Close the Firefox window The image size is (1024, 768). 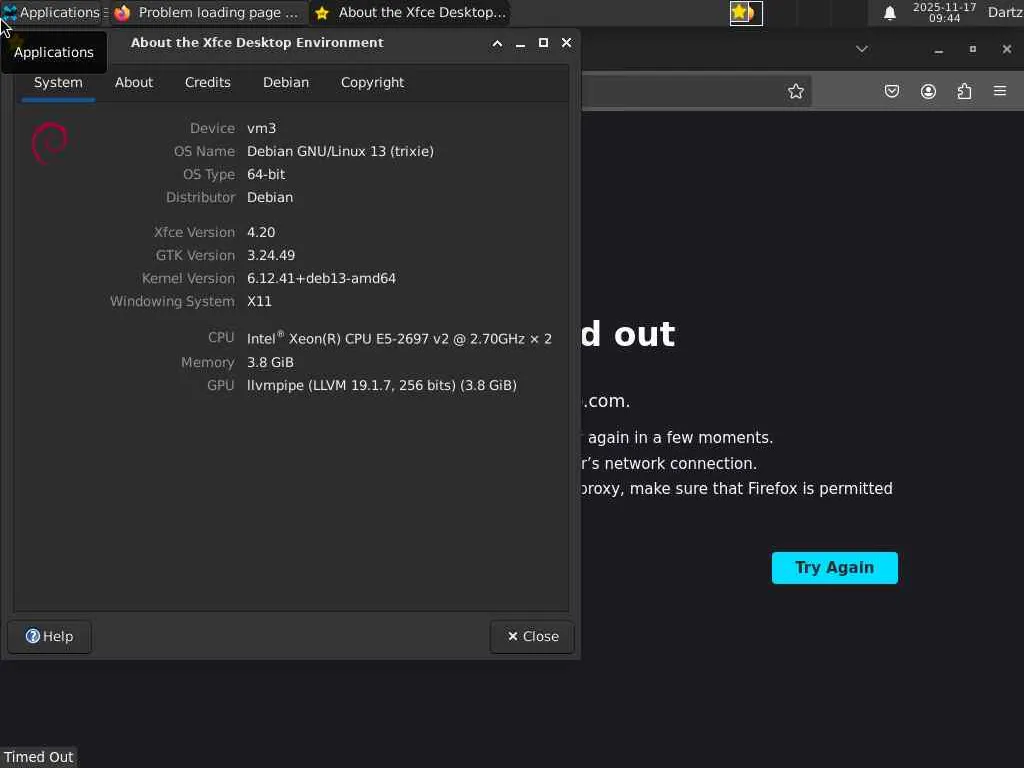pos(1006,50)
